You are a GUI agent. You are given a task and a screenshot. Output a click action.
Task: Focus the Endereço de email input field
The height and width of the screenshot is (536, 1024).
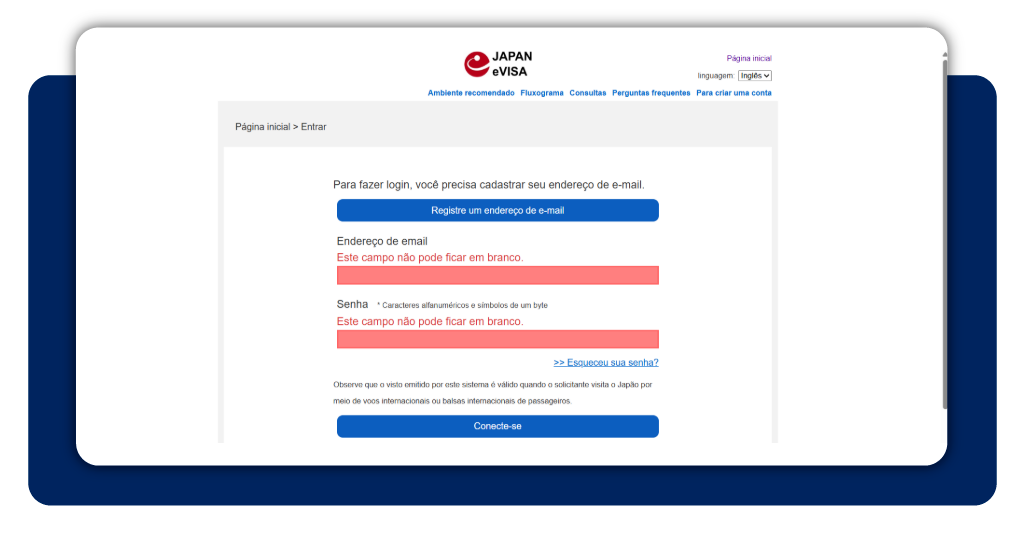498,275
